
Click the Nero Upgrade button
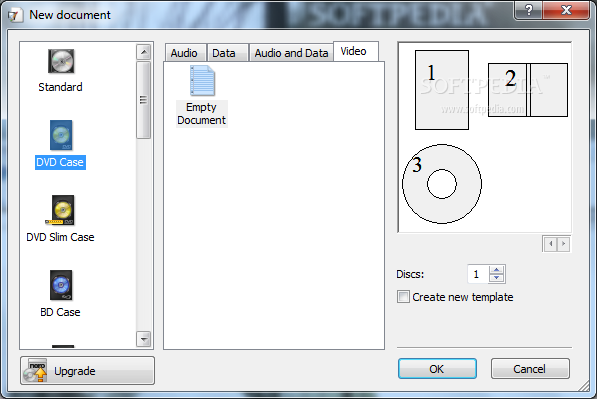pyautogui.click(x=88, y=370)
